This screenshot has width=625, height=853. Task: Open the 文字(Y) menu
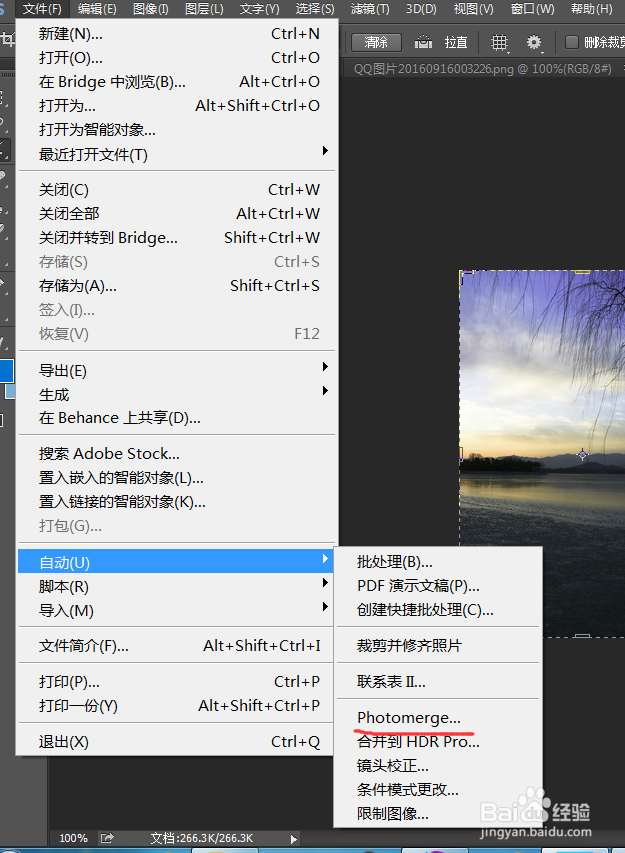(x=259, y=9)
